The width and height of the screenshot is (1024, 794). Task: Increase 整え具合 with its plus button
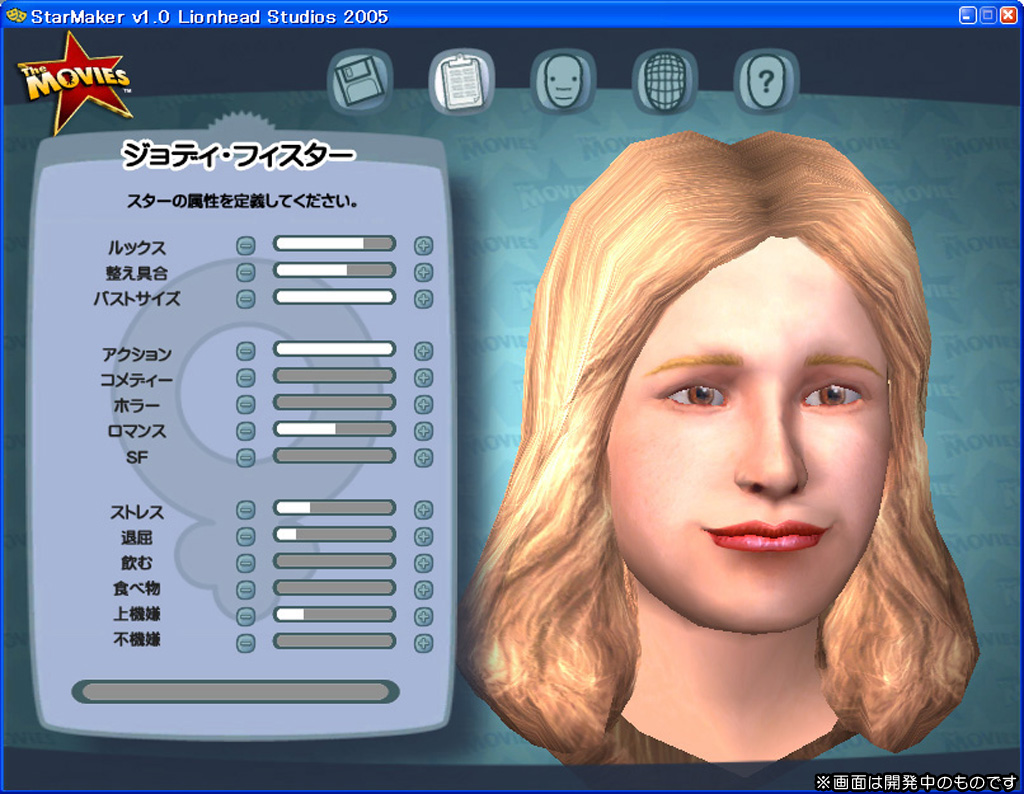click(423, 272)
